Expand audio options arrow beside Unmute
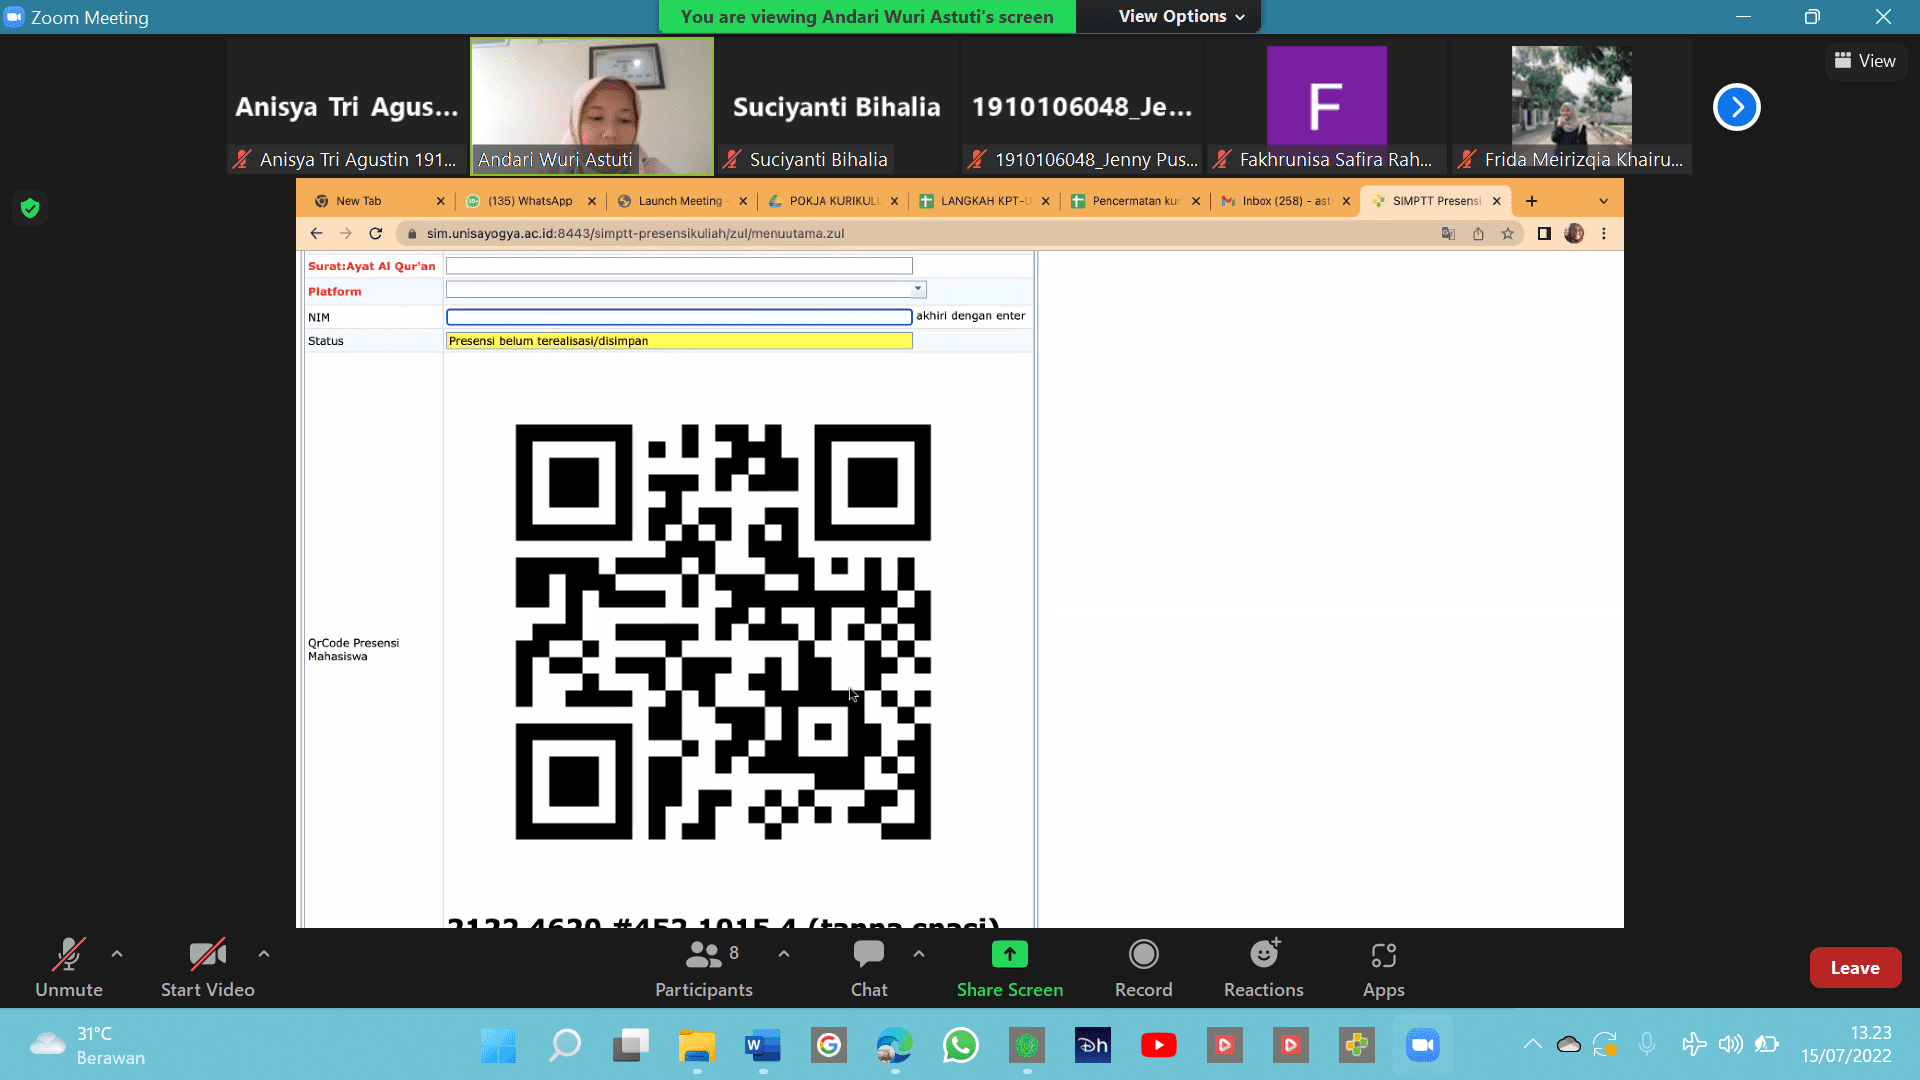 117,954
